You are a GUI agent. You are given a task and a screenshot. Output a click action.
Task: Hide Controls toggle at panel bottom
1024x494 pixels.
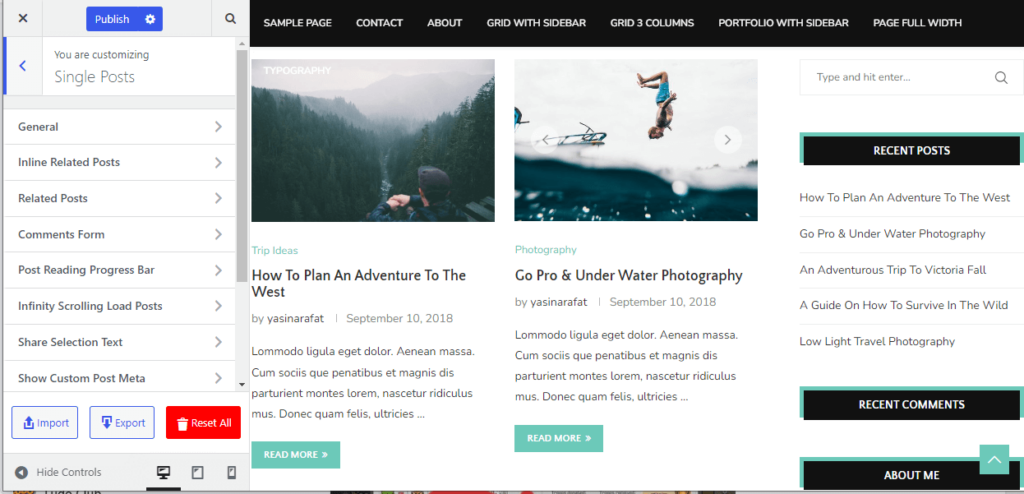[x=58, y=472]
